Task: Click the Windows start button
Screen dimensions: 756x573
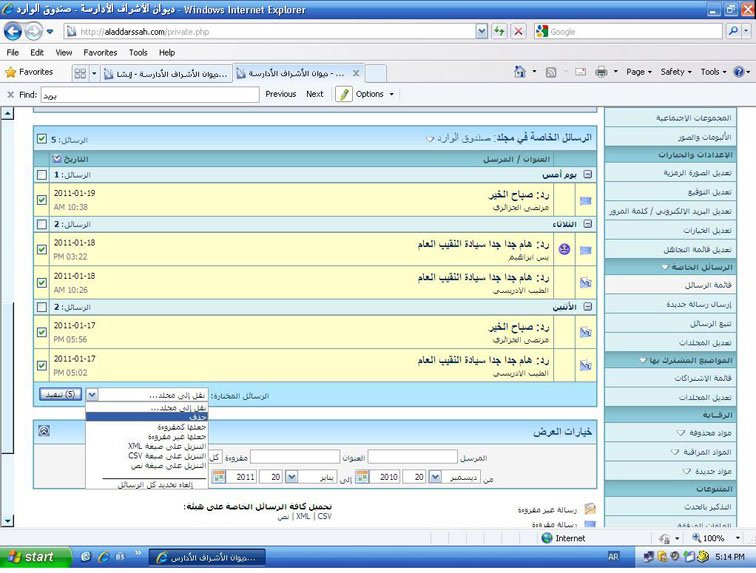Action: tap(35, 557)
